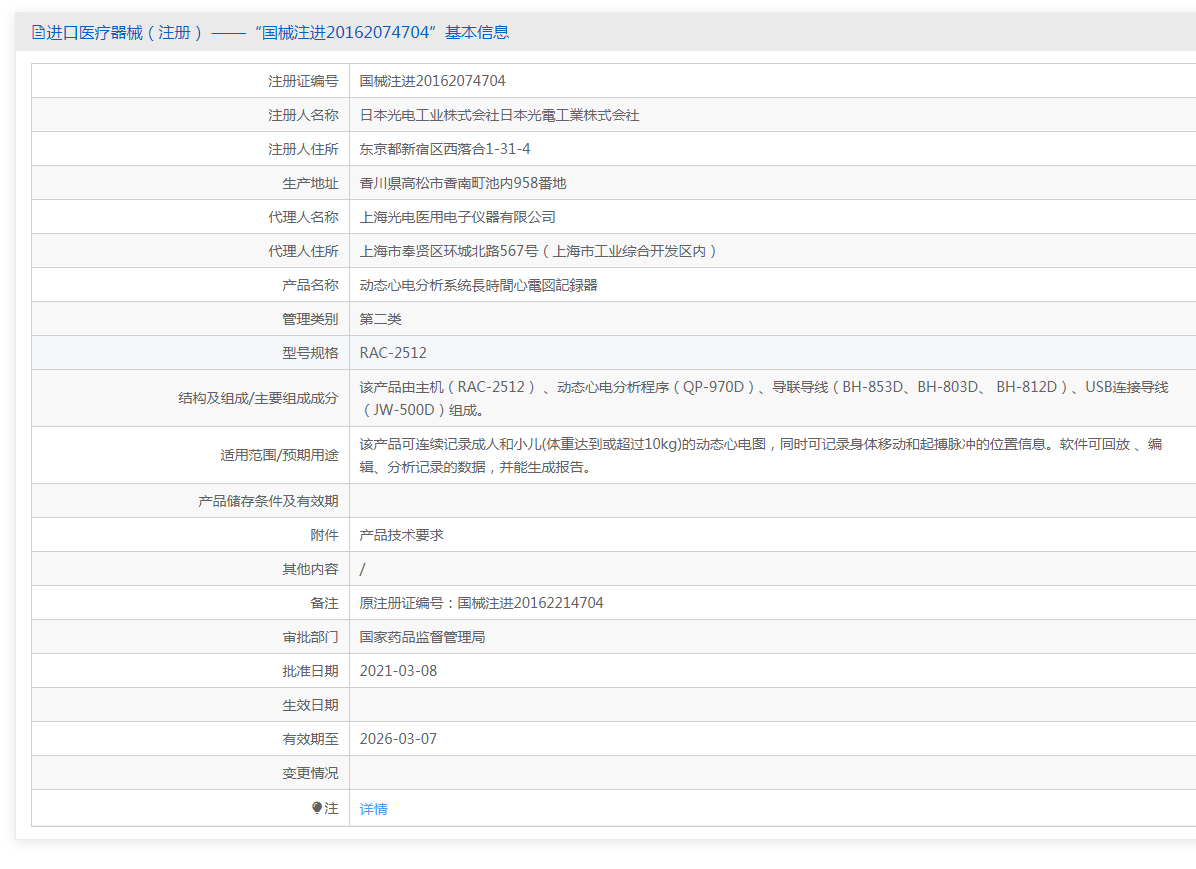
Task: Click the structure and composition description text
Action: [763, 398]
